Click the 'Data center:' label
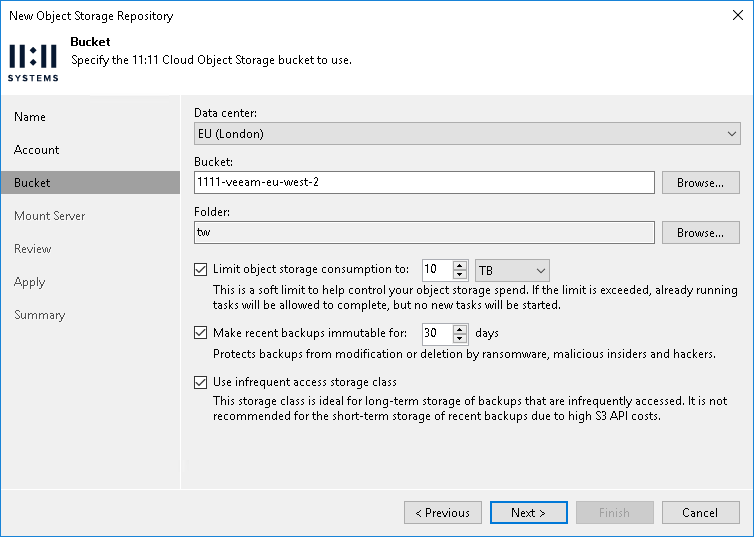Image resolution: width=754 pixels, height=537 pixels. [x=226, y=113]
